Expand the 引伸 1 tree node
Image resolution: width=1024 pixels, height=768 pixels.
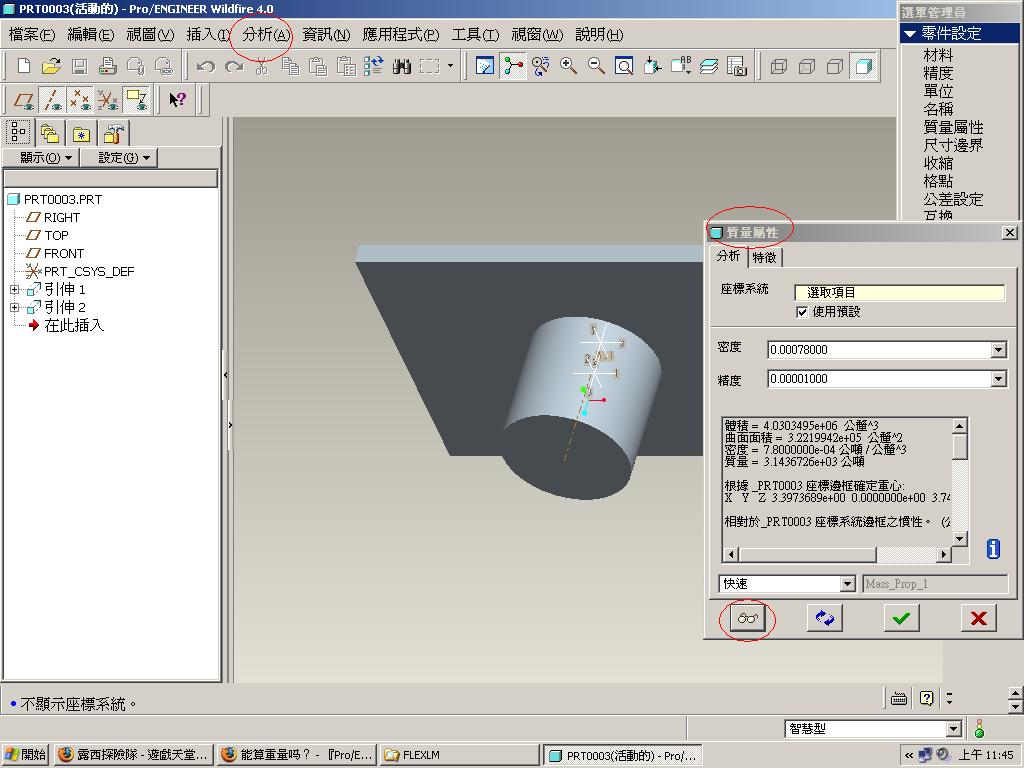click(14, 289)
